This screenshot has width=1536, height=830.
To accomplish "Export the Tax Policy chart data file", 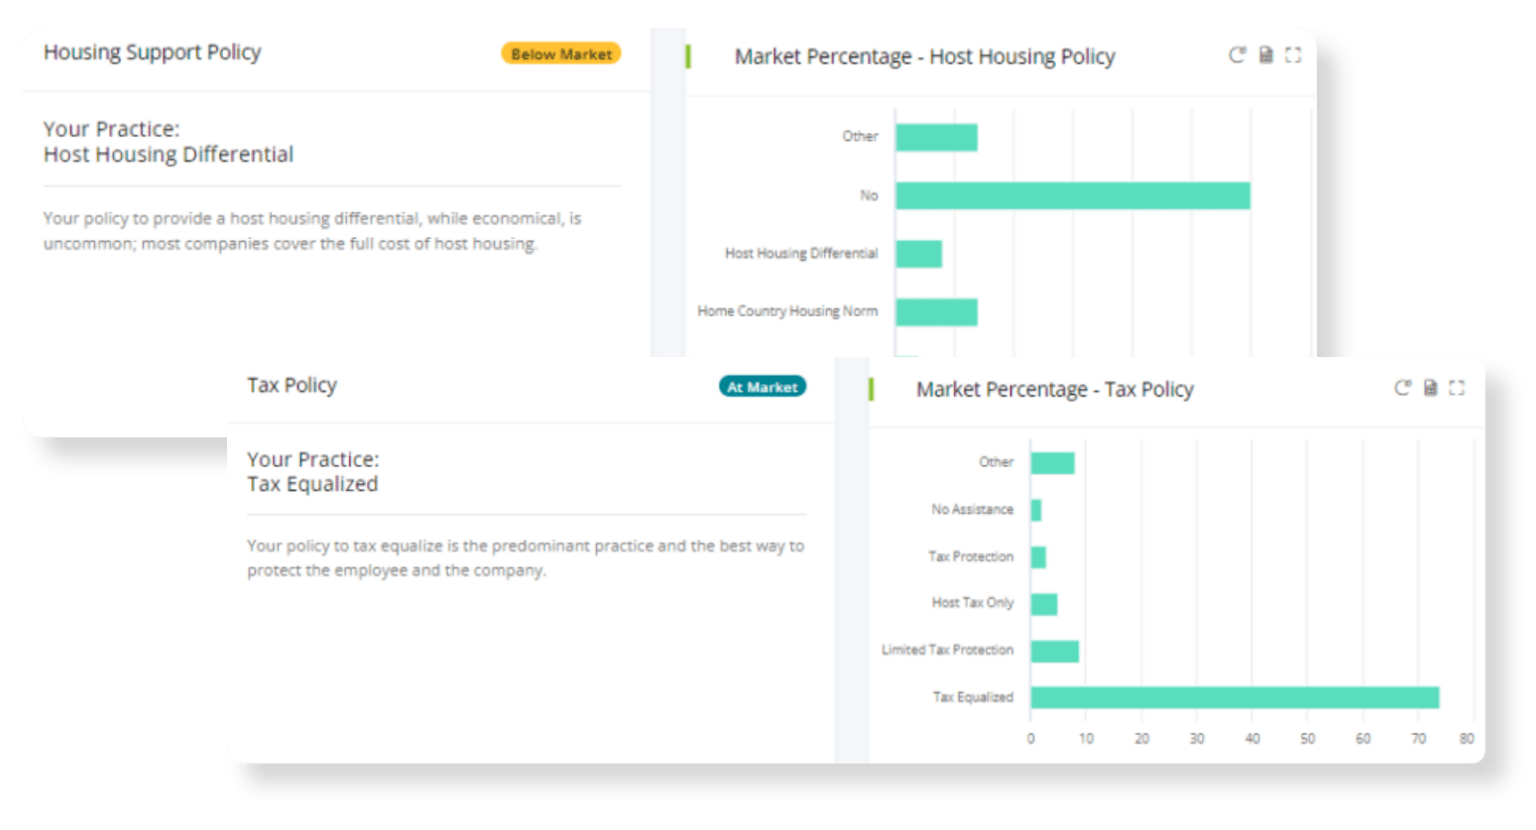I will pos(1430,388).
